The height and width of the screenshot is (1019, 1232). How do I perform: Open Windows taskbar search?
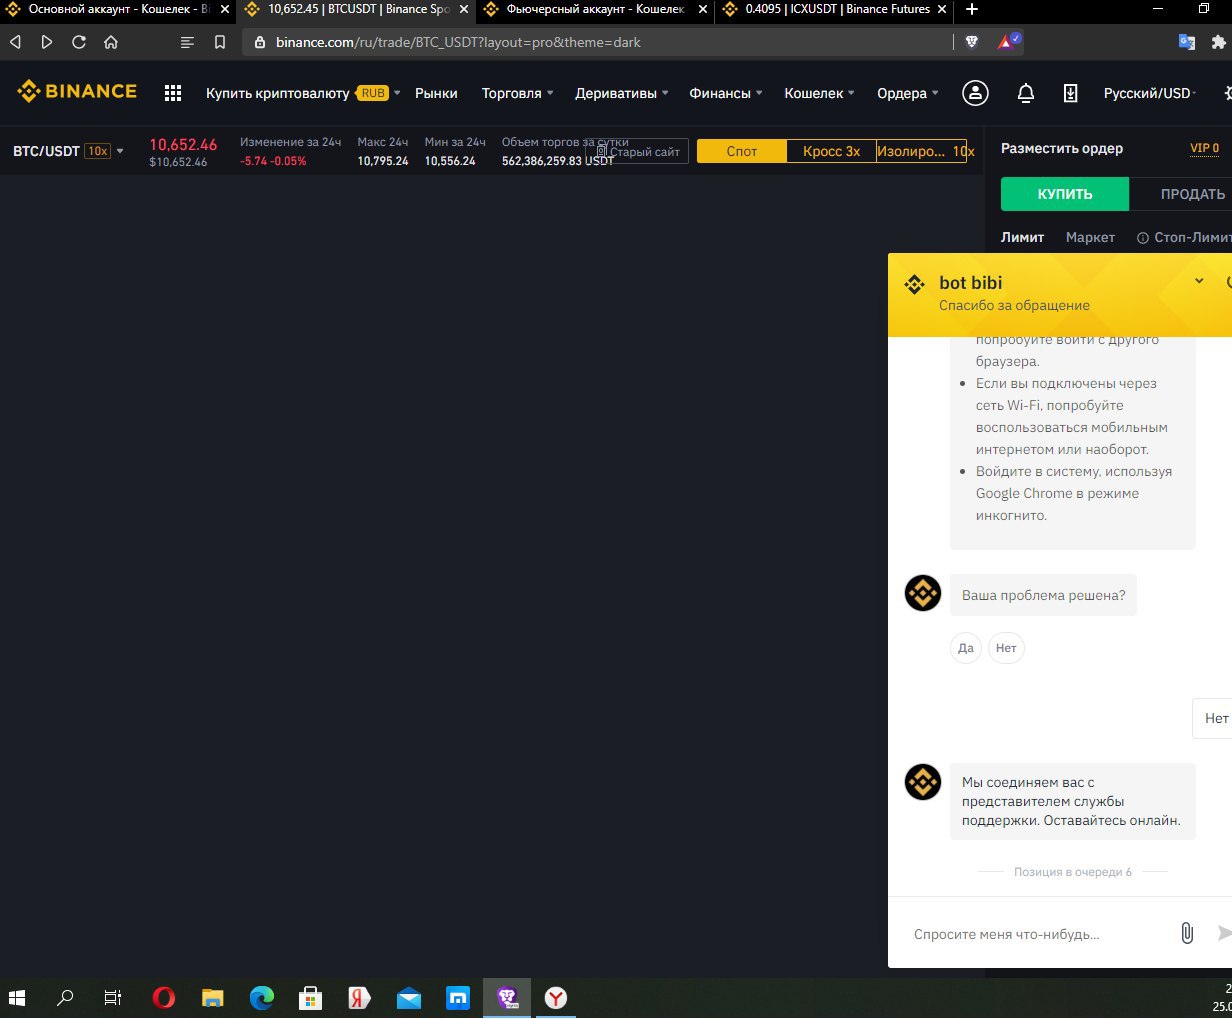pyautogui.click(x=65, y=997)
